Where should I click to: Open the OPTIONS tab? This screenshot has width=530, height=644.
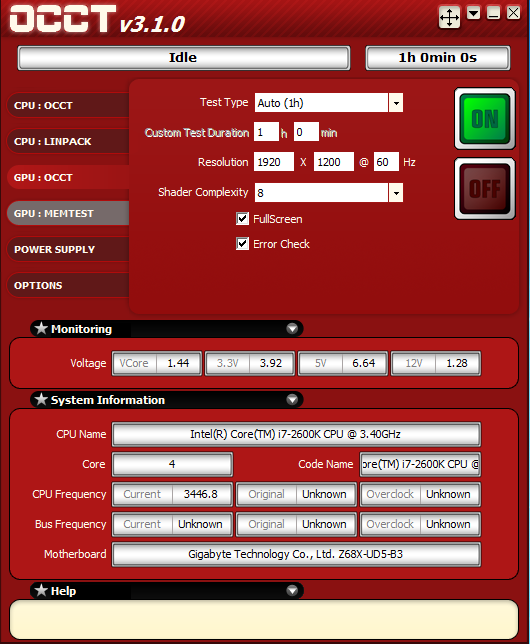[x=69, y=285]
